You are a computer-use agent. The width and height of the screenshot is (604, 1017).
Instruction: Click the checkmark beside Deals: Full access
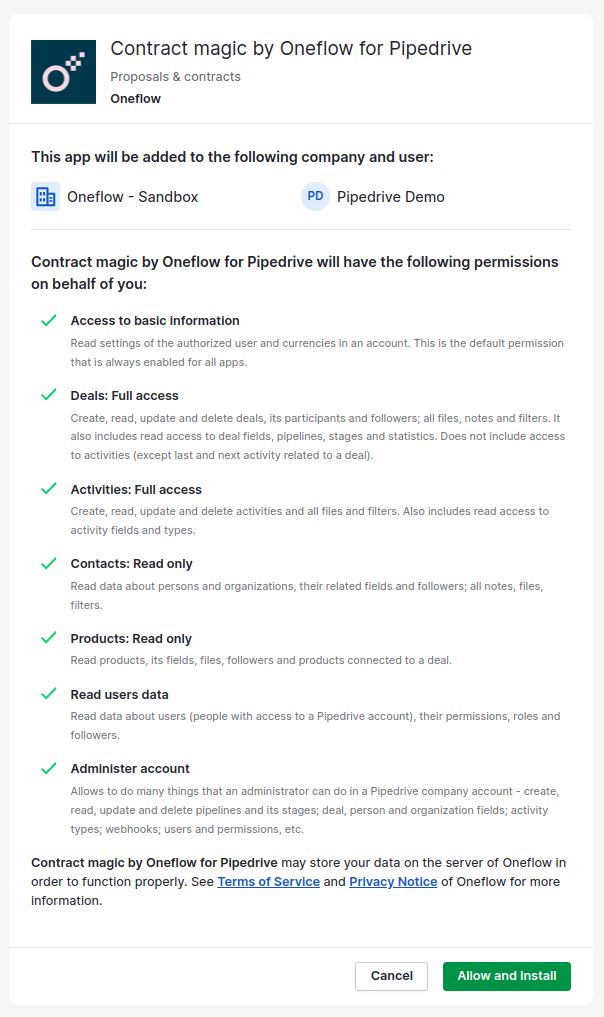[48, 395]
